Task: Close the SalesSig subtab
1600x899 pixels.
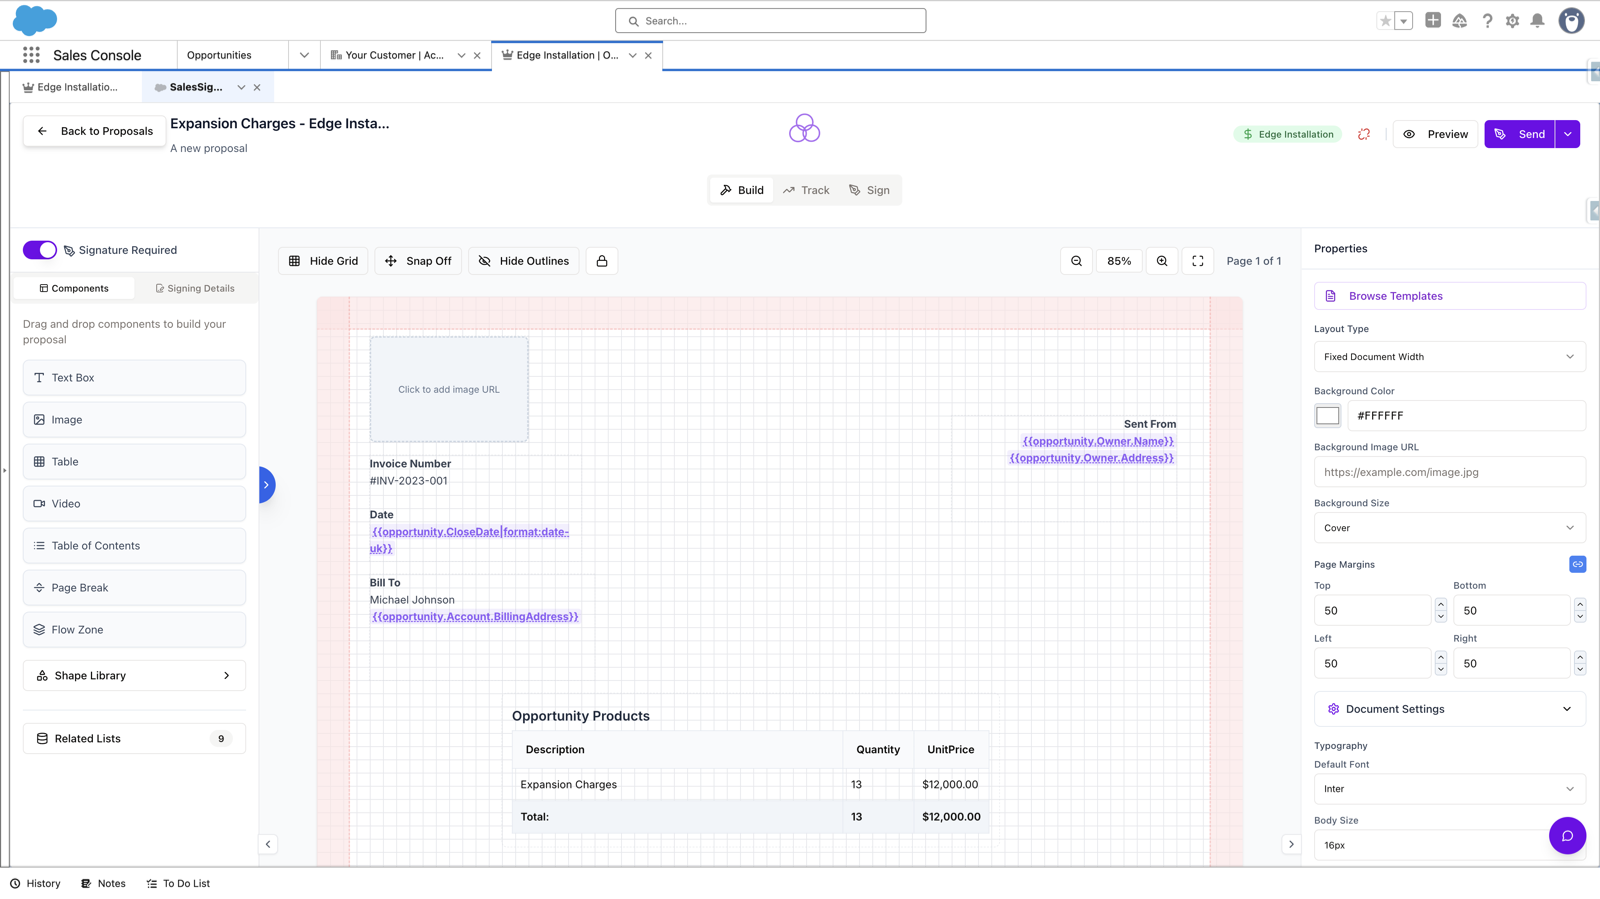Action: [x=257, y=87]
